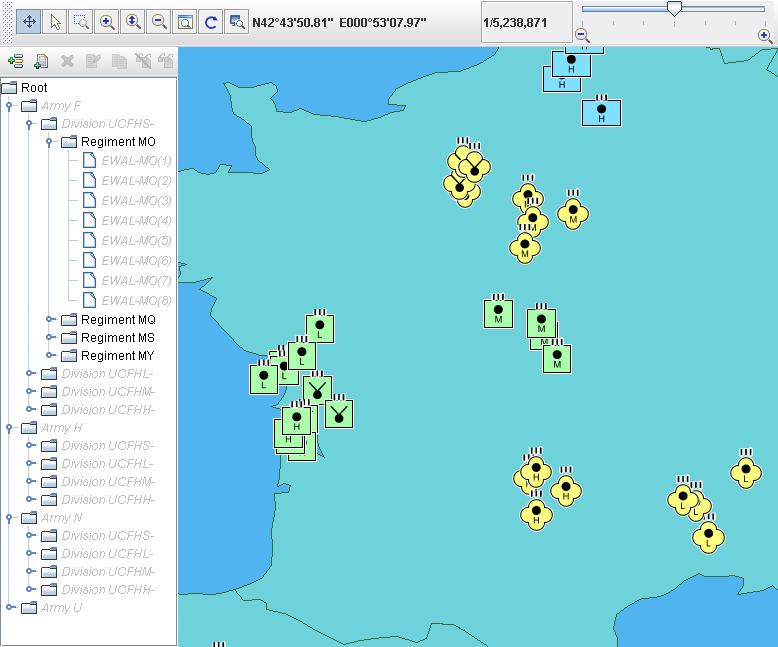Click the plus button right of zoom slider
This screenshot has width=778, height=647.
coord(764,35)
